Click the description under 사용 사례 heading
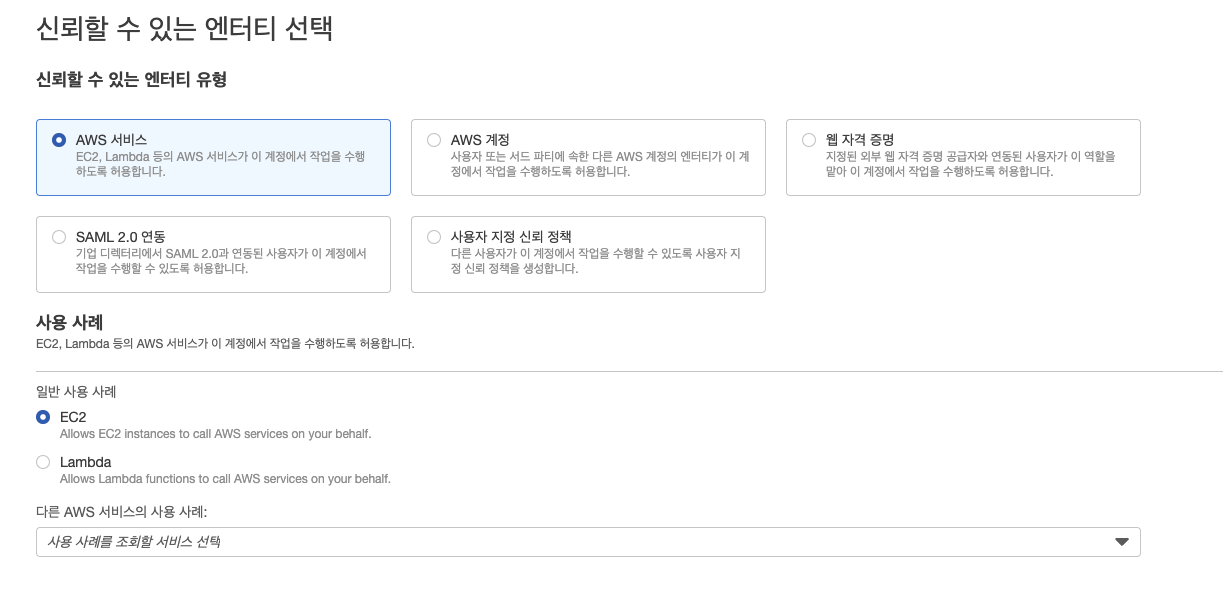This screenshot has height=612, width=1223. click(225, 343)
